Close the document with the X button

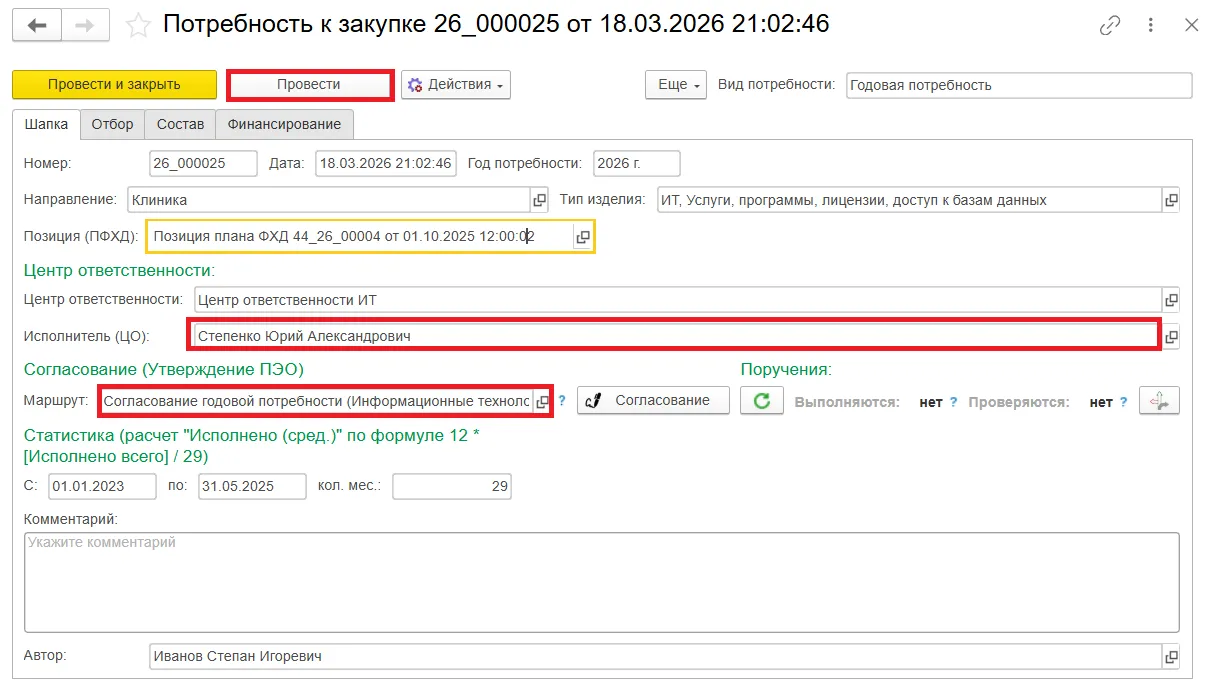1191,26
